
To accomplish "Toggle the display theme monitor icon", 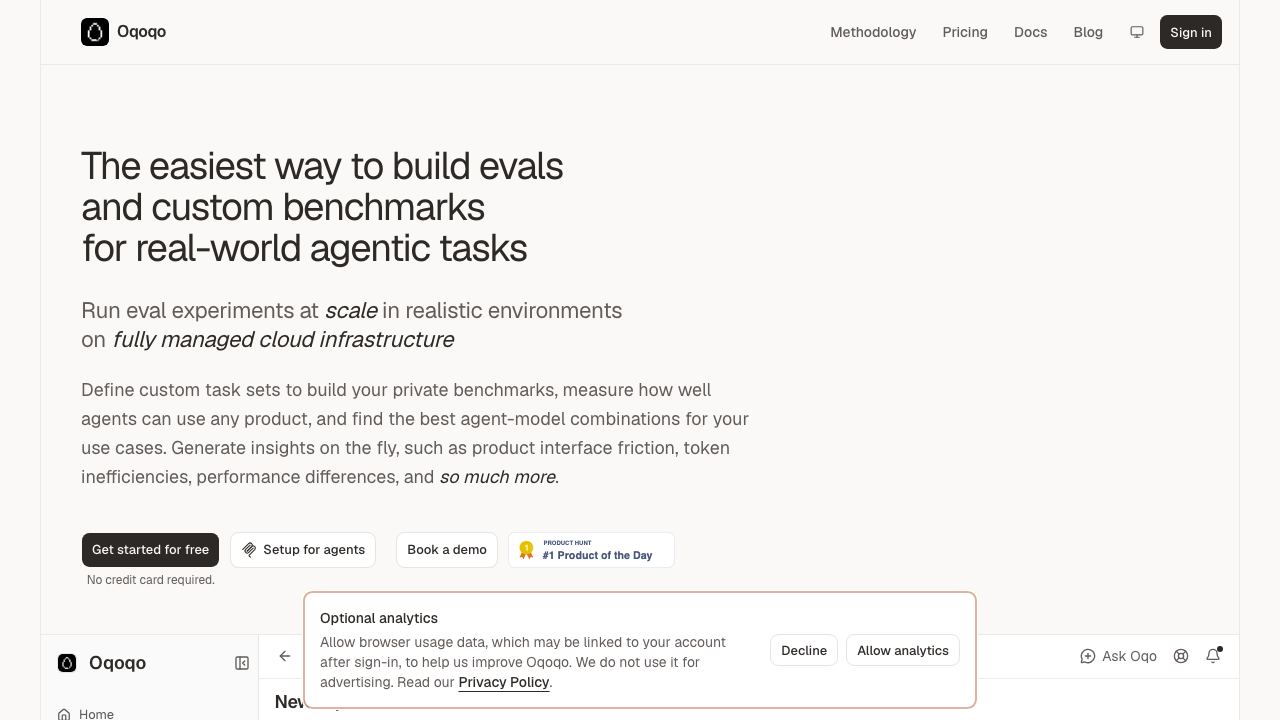I will [1137, 32].
